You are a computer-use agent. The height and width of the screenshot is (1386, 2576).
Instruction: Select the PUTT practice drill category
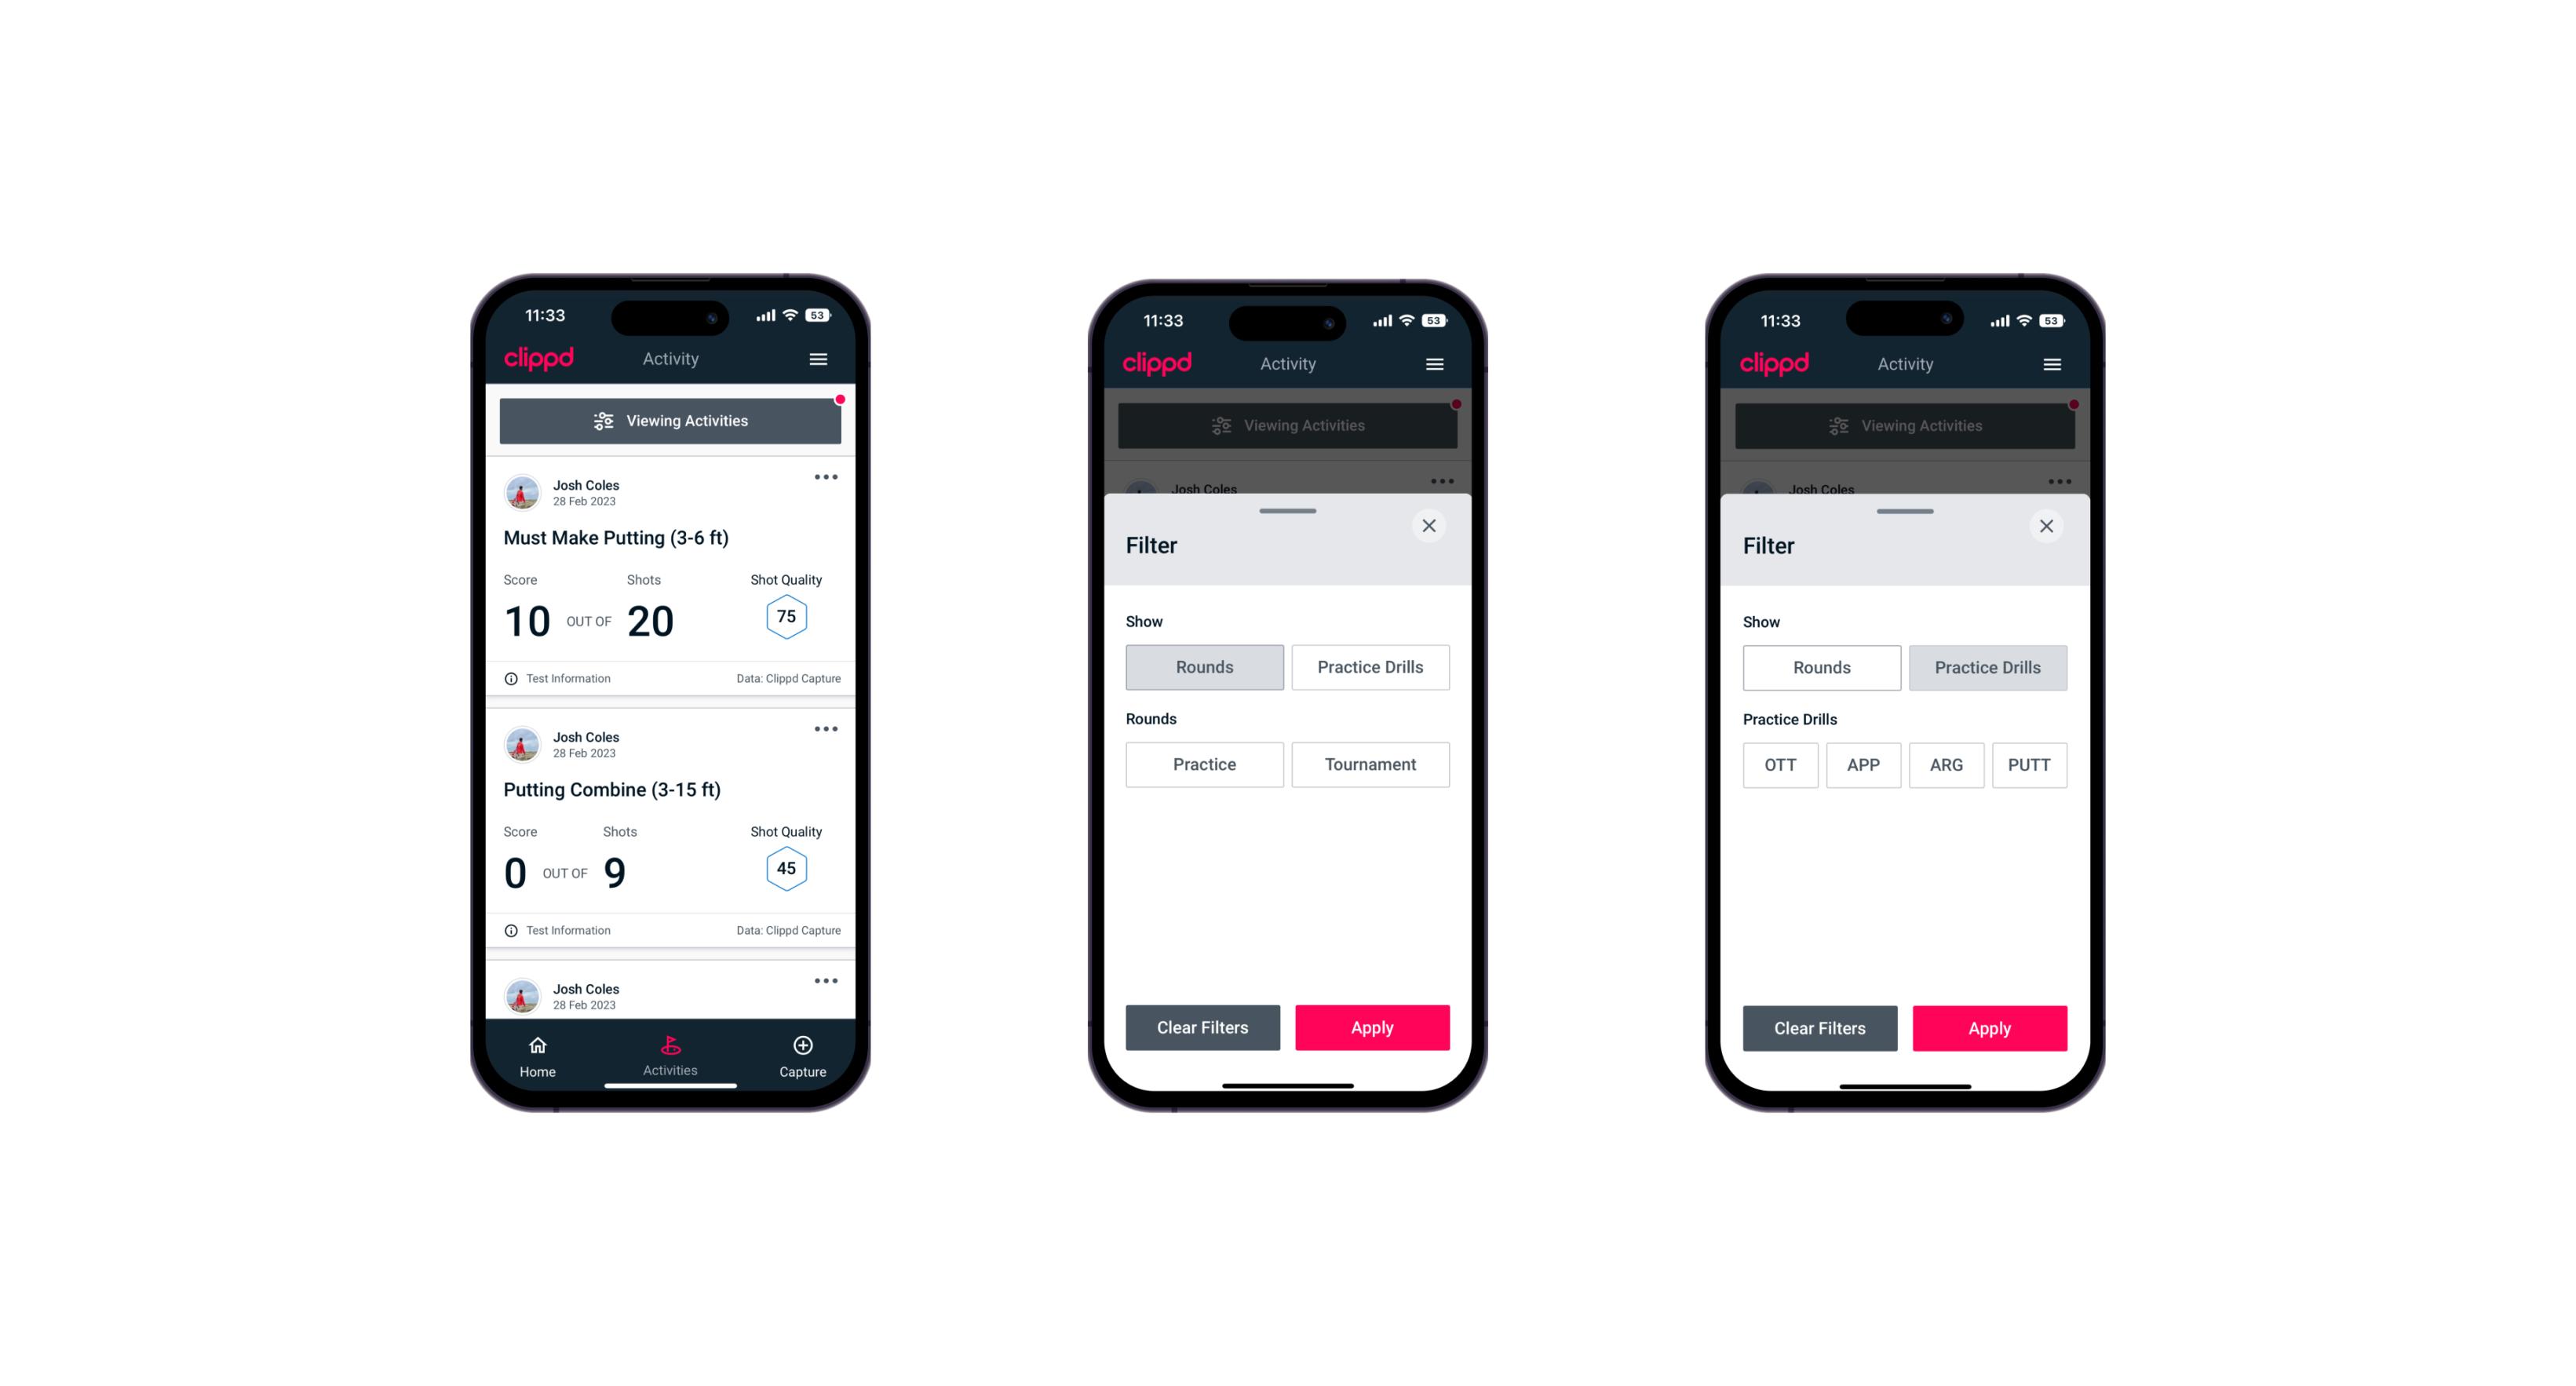pyautogui.click(x=2031, y=763)
